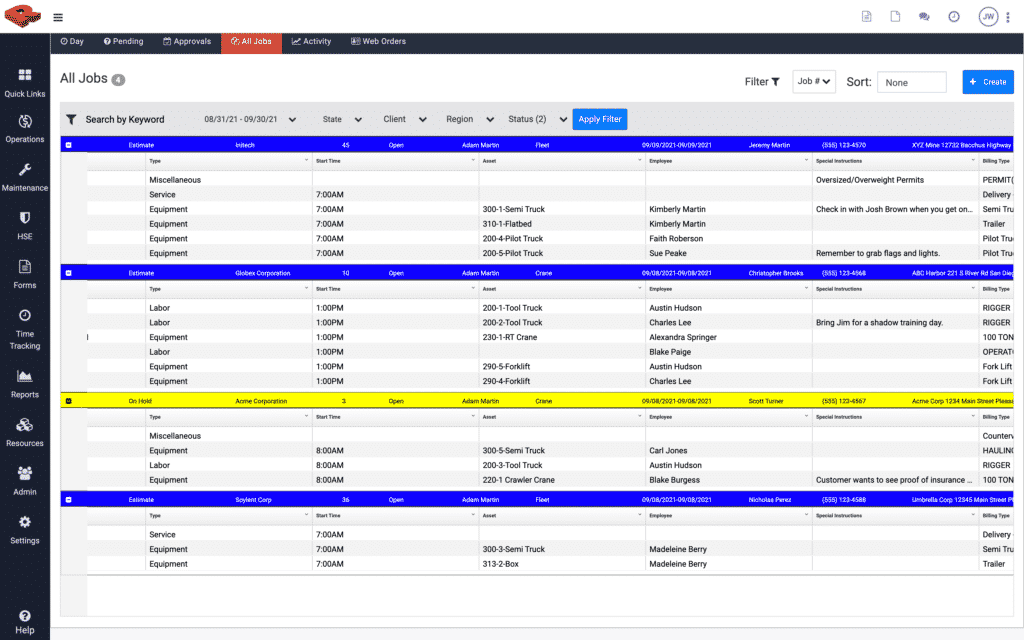Open the State filter dropdown

pos(343,118)
